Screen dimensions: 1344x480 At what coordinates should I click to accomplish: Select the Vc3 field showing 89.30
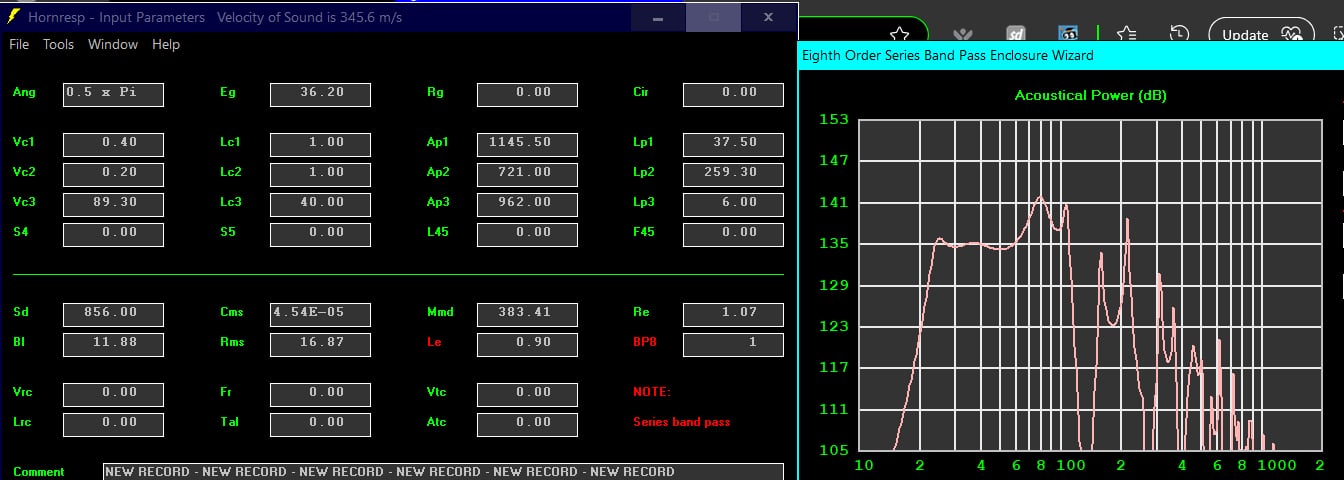(113, 205)
